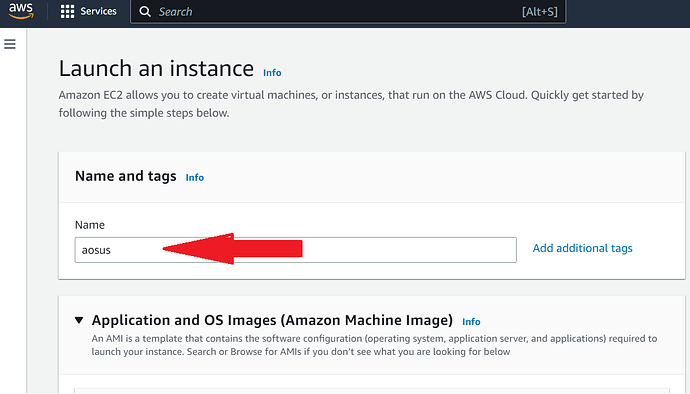Viewport: 690px width, 394px height.
Task: Open Info link beside Application and OS Images
Action: 471,322
